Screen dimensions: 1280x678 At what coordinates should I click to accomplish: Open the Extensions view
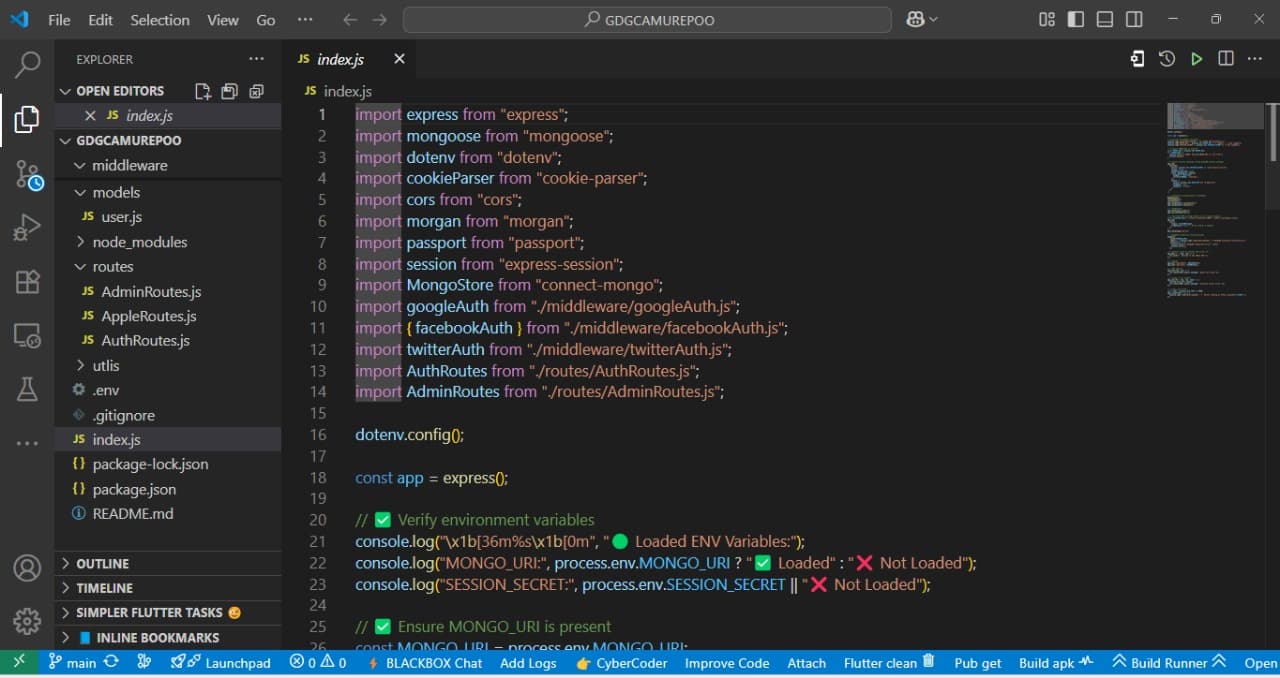click(26, 281)
